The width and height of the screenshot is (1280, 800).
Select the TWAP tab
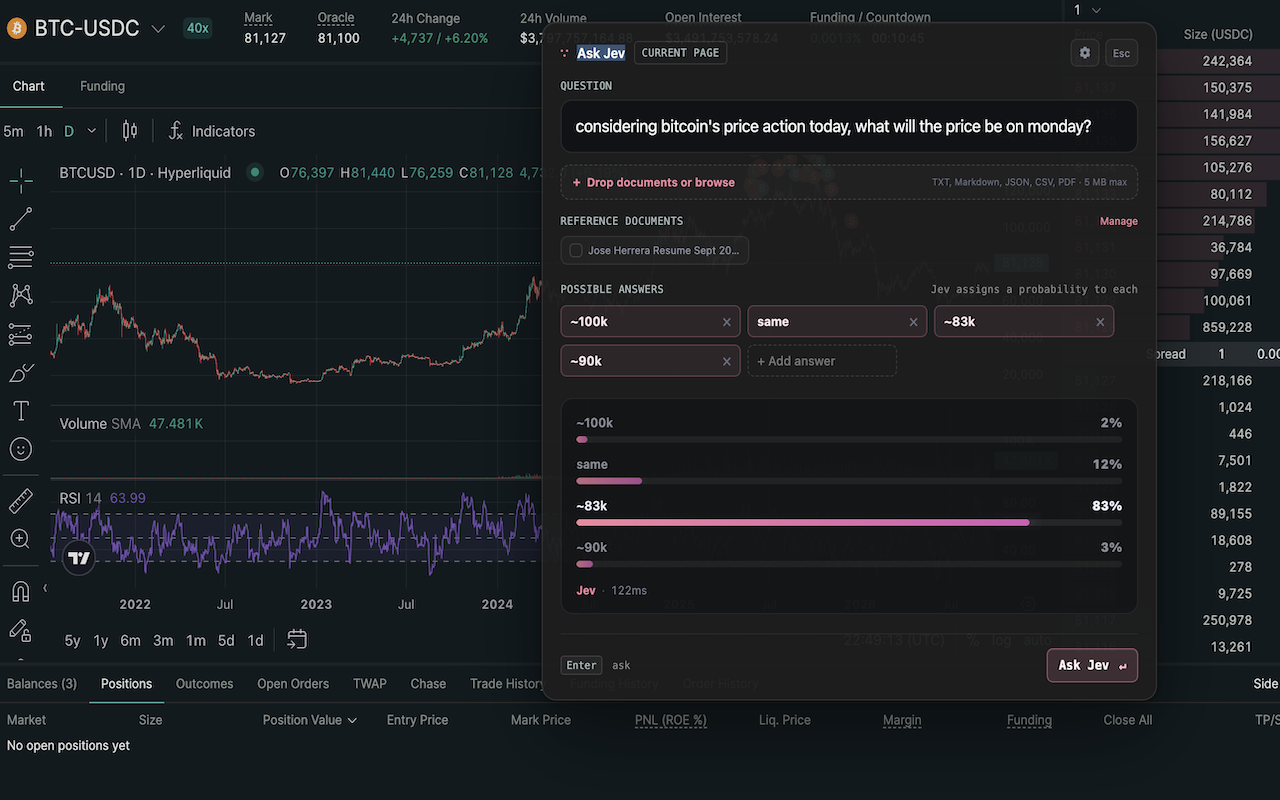(370, 684)
